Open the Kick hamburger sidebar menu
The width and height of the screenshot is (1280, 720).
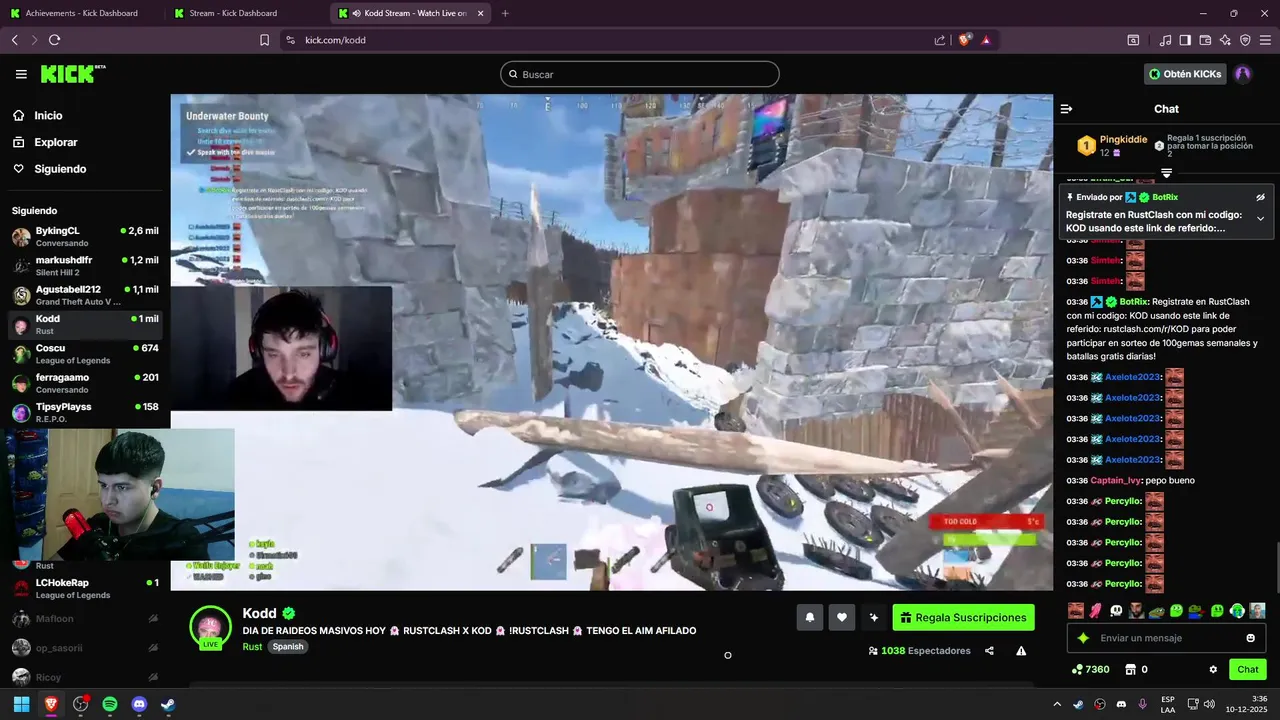click(21, 74)
